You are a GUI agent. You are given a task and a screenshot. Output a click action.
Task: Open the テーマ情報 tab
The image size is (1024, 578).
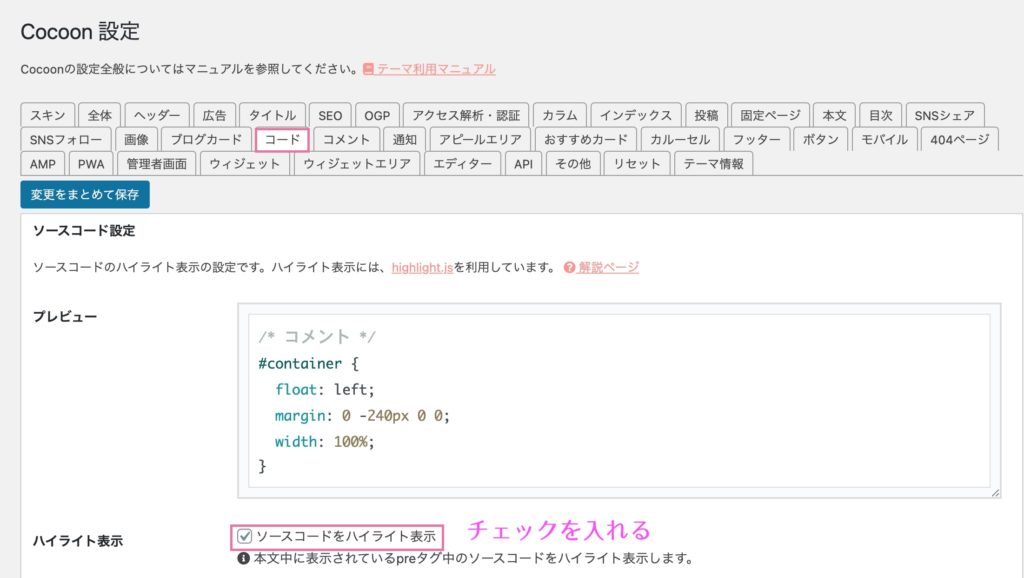(x=713, y=163)
